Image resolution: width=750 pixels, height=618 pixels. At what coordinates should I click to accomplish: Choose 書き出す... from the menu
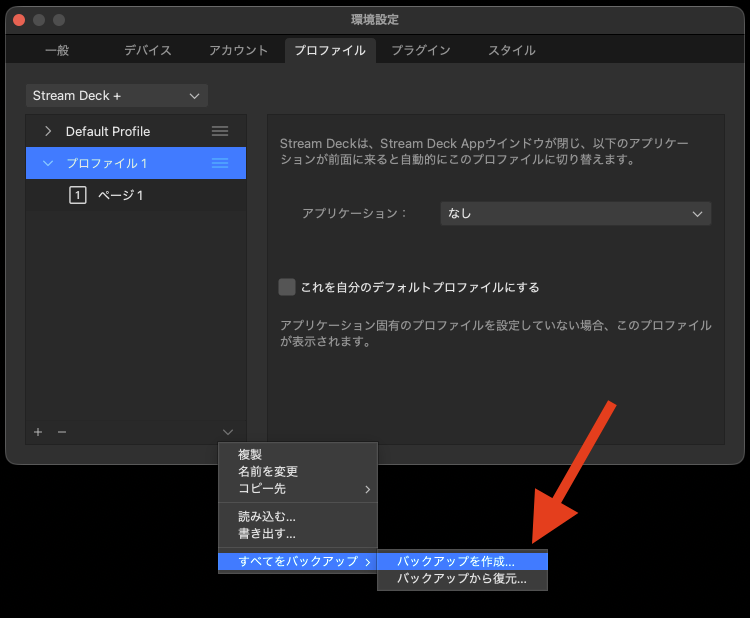pos(298,533)
